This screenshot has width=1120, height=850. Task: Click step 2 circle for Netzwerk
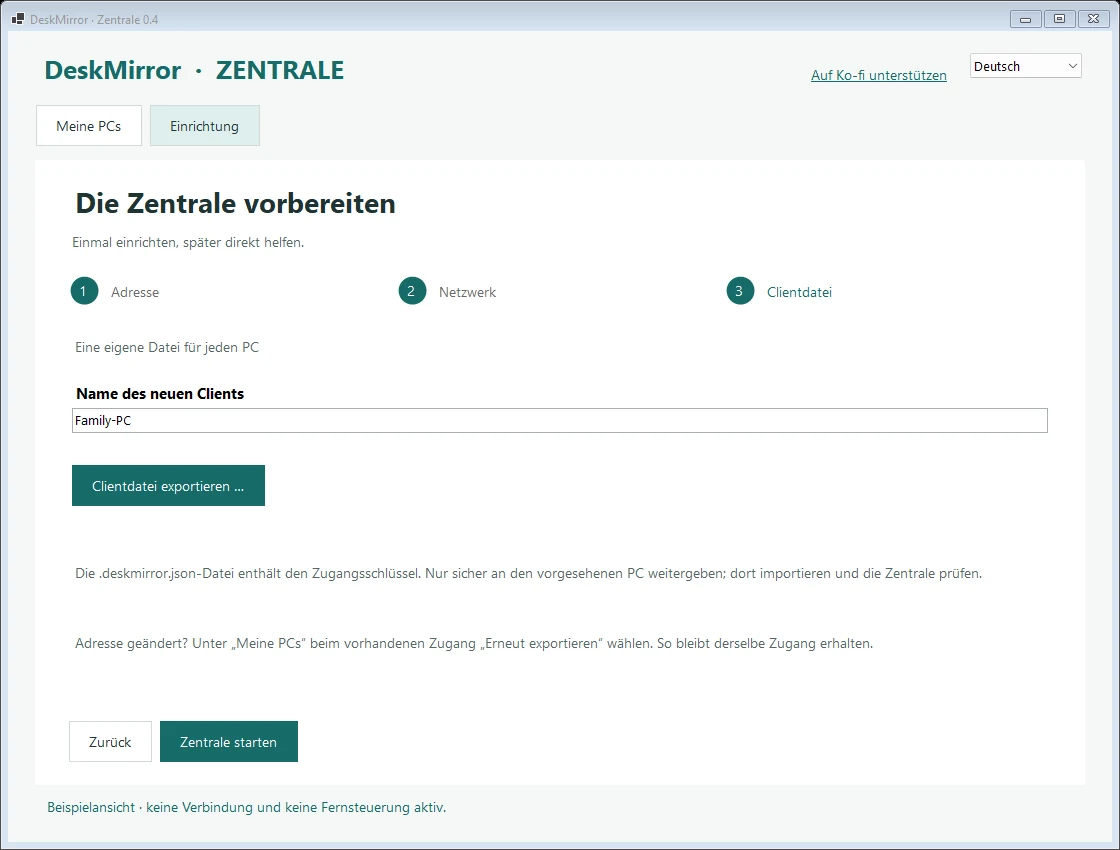(x=412, y=291)
